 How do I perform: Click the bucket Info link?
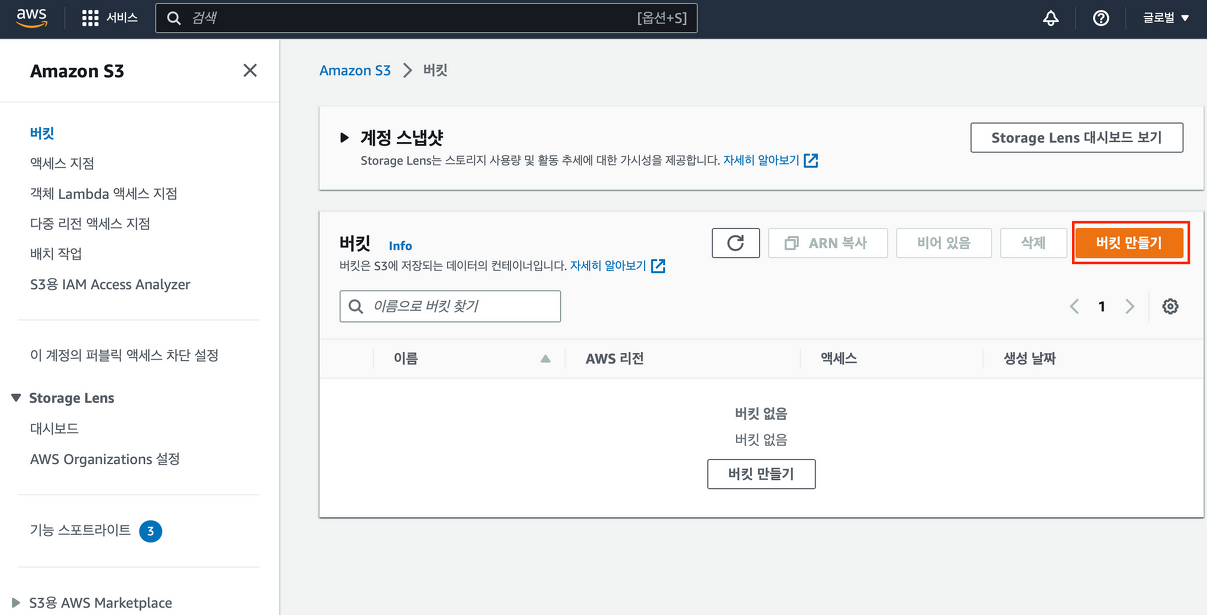400,246
